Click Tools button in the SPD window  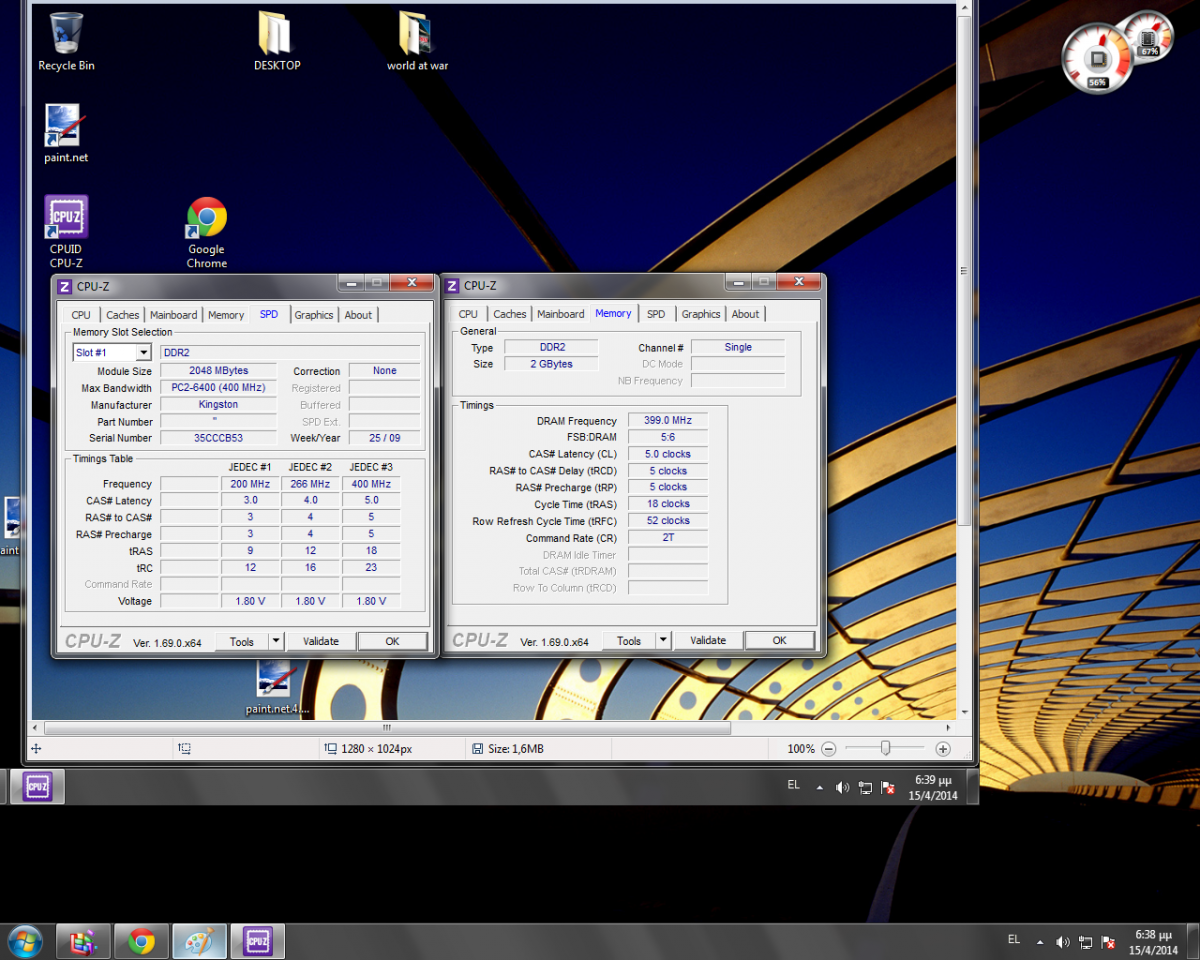coord(242,641)
